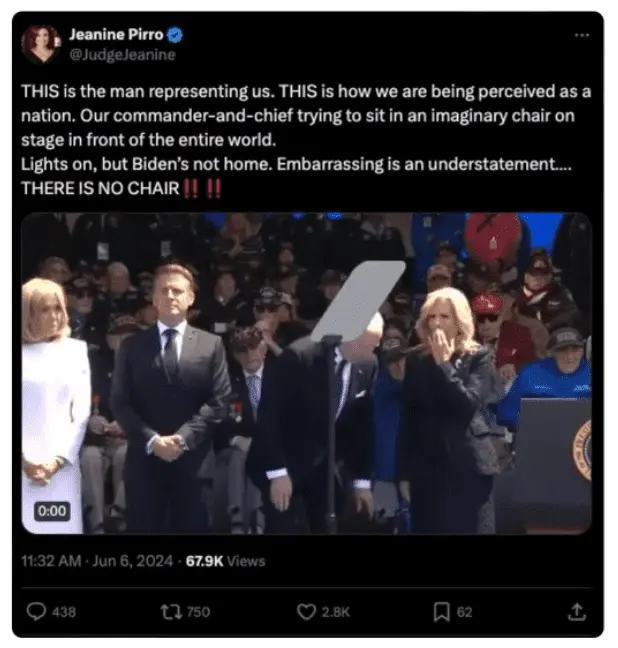Click the post text starting "THIS is the man"
The width and height of the screenshot is (618, 648).
[x=306, y=140]
